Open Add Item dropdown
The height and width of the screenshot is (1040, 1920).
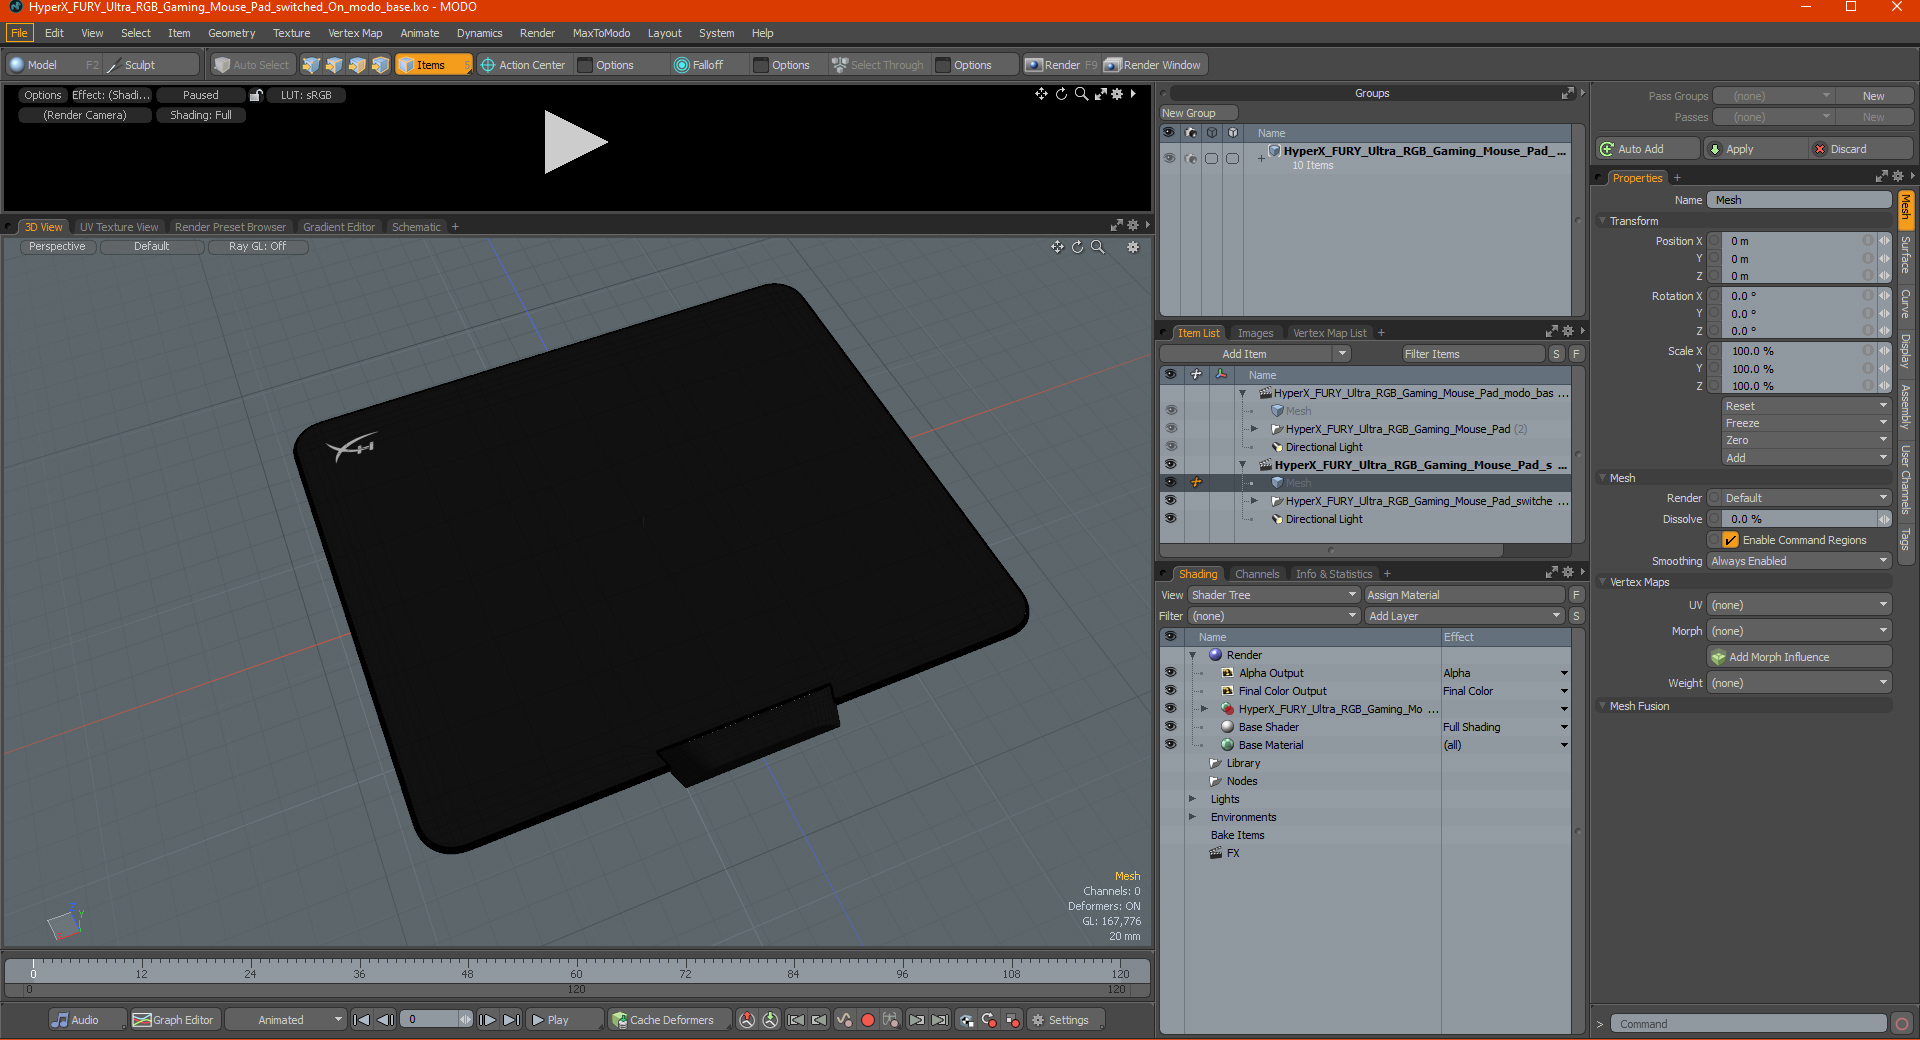coord(1256,354)
